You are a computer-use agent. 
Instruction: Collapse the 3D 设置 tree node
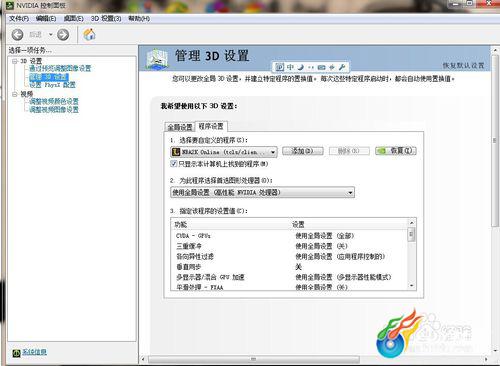pos(15,61)
